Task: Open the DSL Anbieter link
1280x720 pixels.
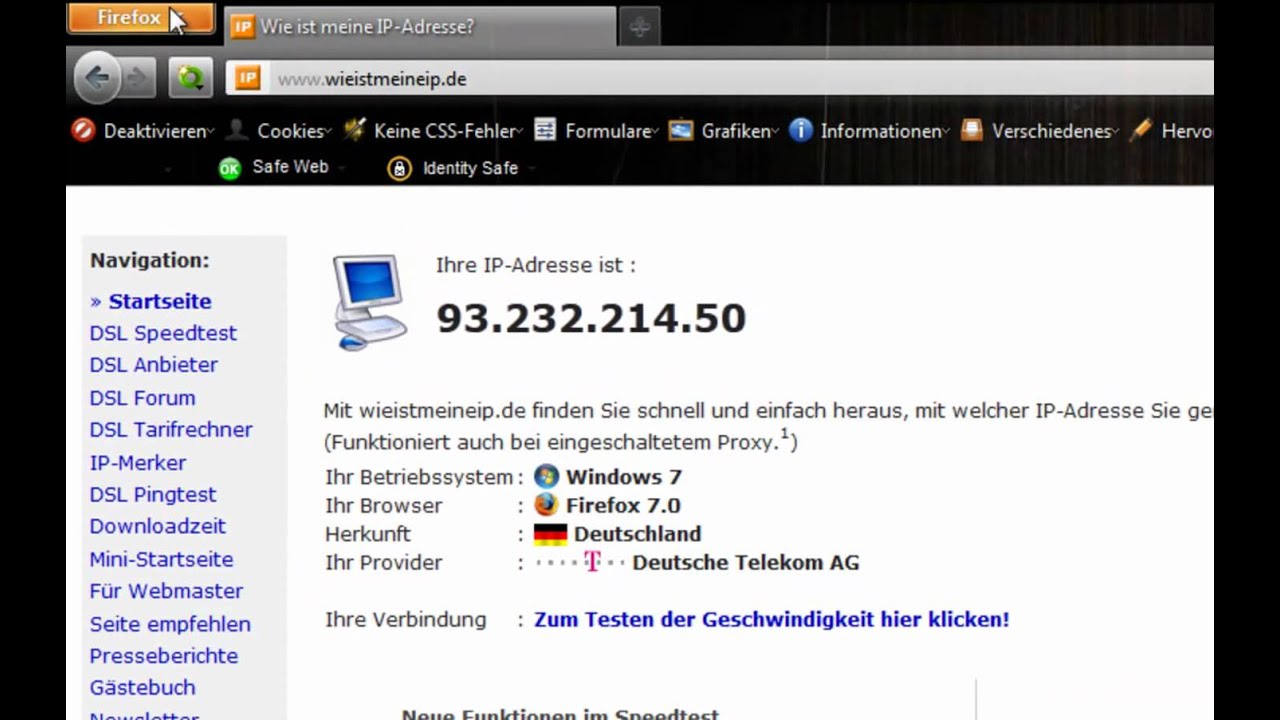Action: click(153, 365)
